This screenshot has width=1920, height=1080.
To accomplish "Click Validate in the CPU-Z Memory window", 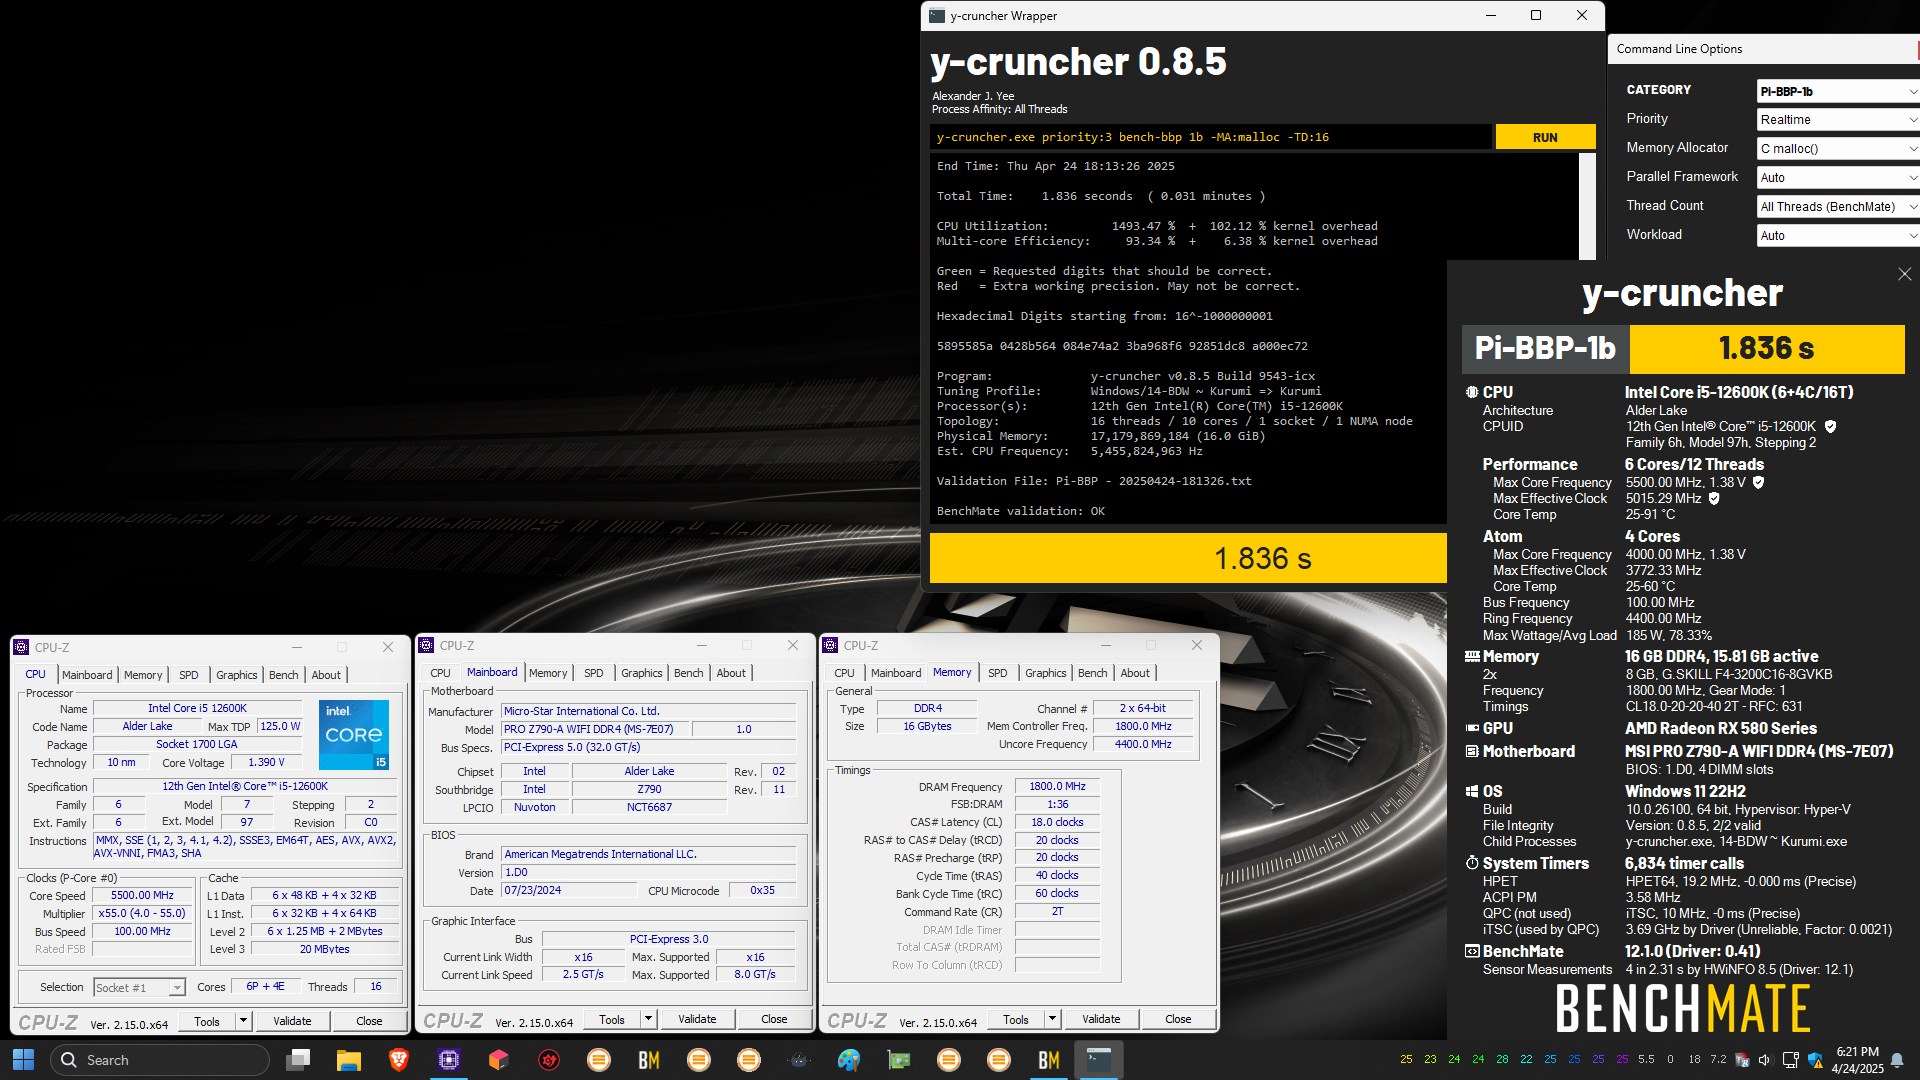I will [1101, 1019].
